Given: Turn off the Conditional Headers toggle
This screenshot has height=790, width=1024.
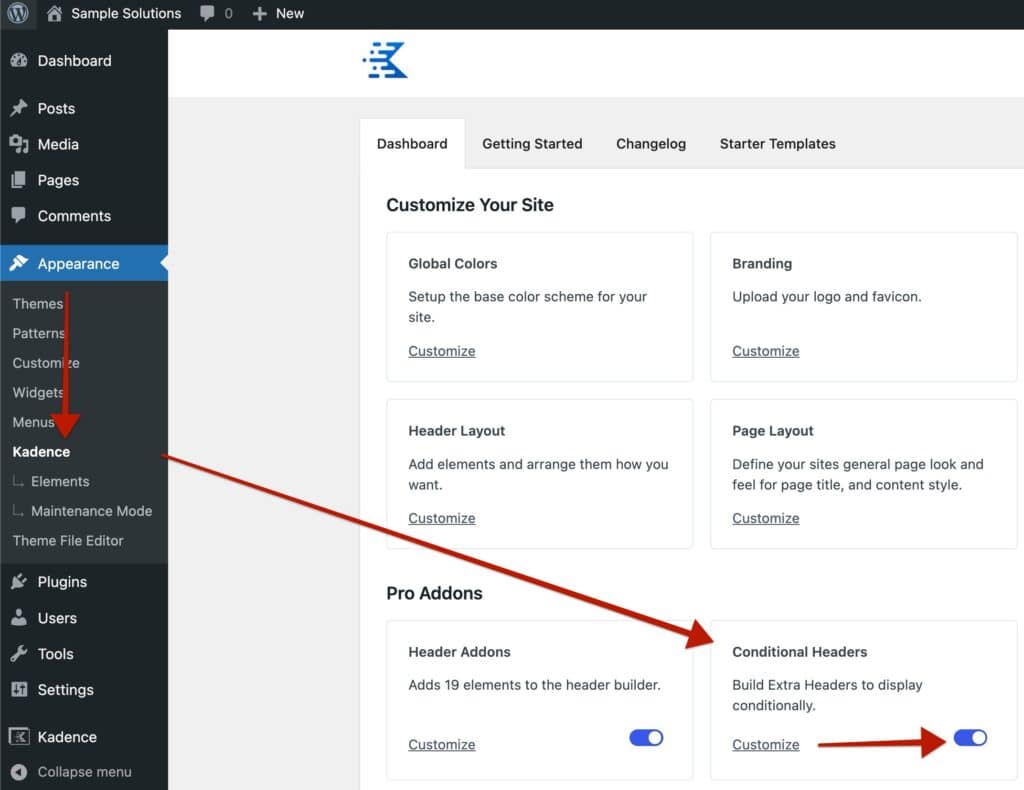Looking at the screenshot, I should click(970, 738).
